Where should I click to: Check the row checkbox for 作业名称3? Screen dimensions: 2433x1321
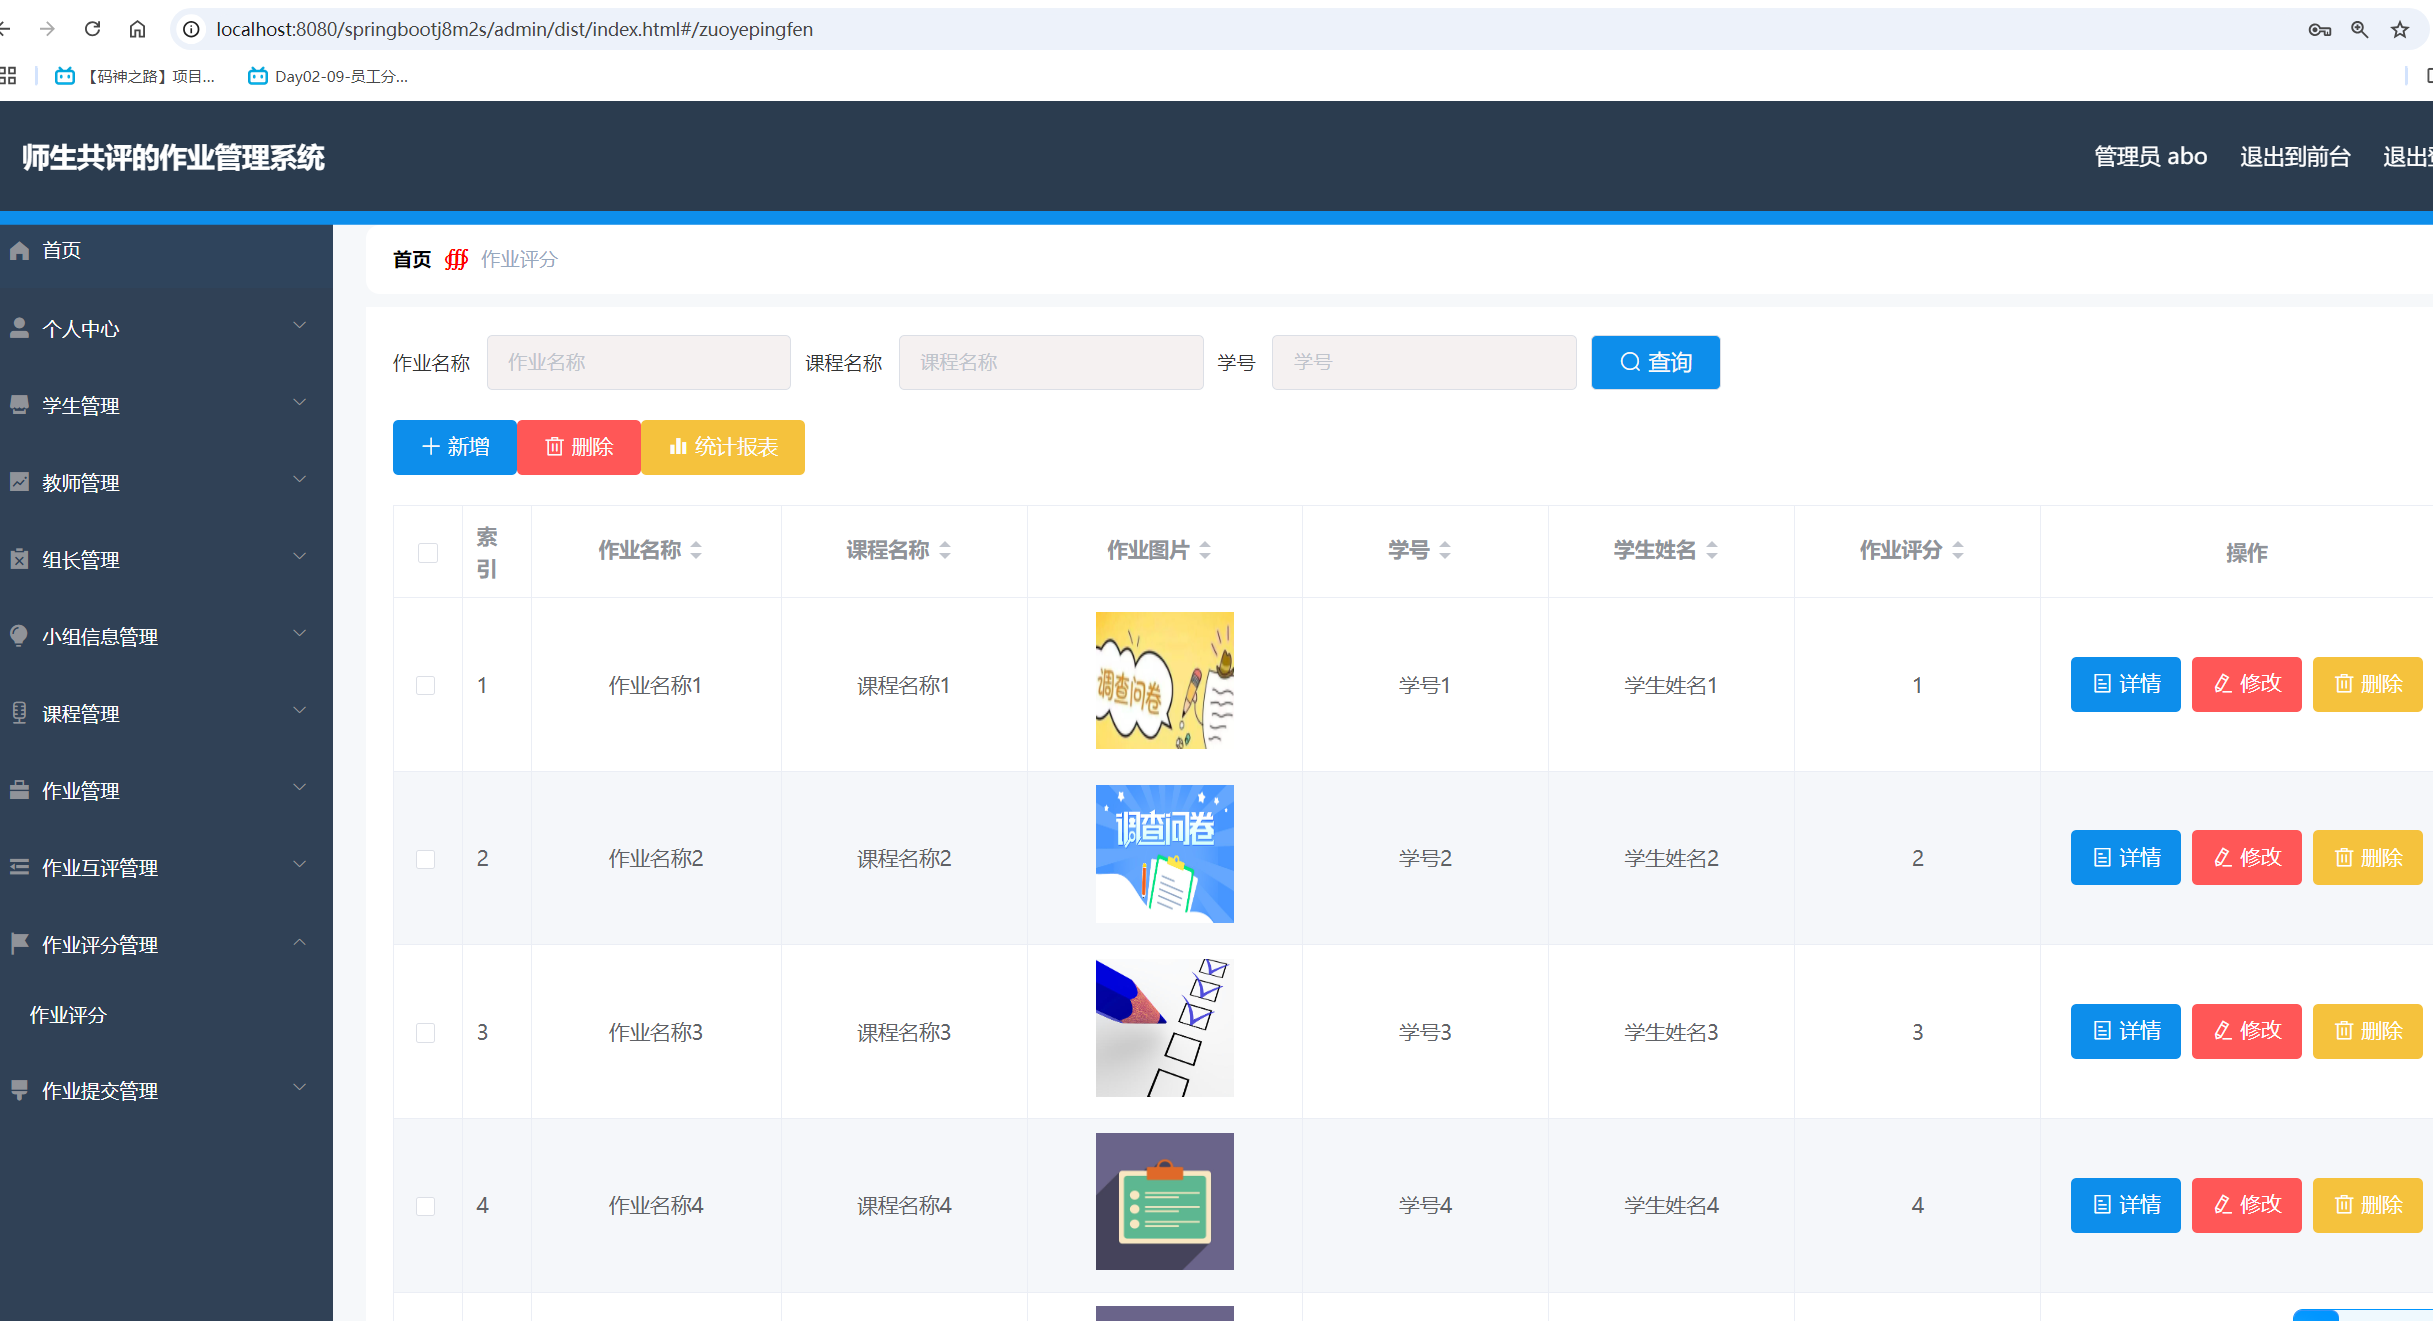[x=426, y=1033]
